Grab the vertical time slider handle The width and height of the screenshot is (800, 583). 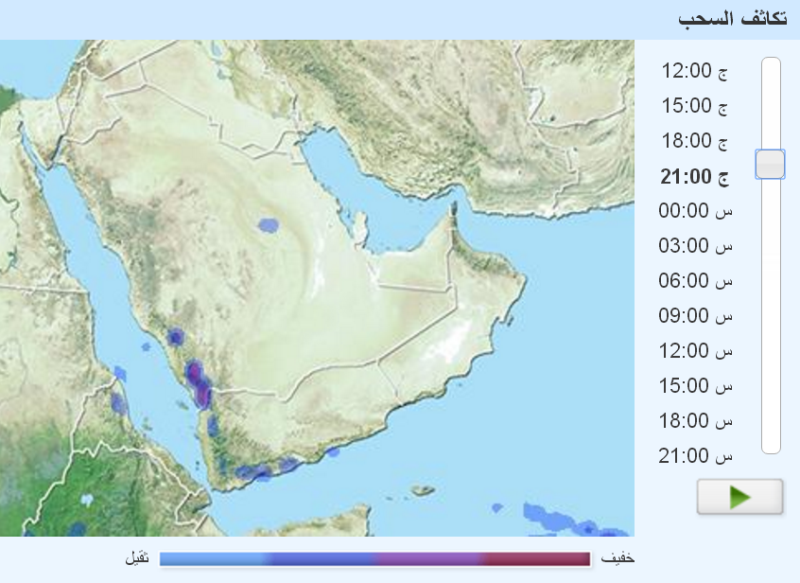click(770, 164)
